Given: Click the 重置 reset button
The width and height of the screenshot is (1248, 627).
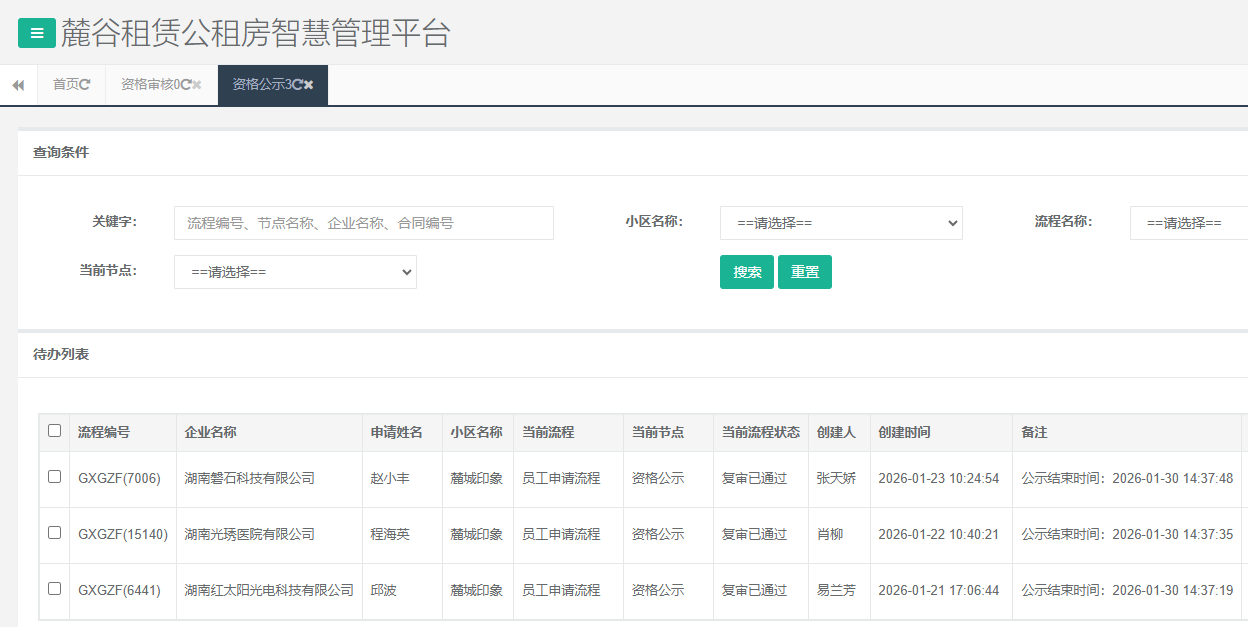Looking at the screenshot, I should click(804, 271).
